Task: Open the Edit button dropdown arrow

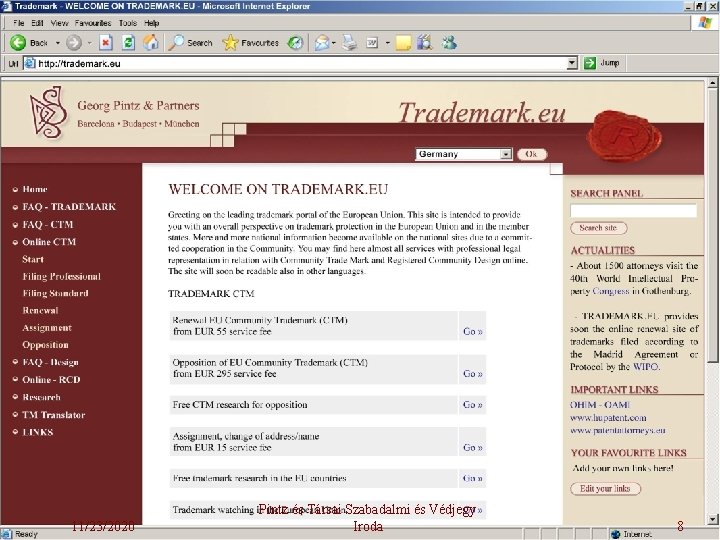Action: pyautogui.click(x=388, y=43)
